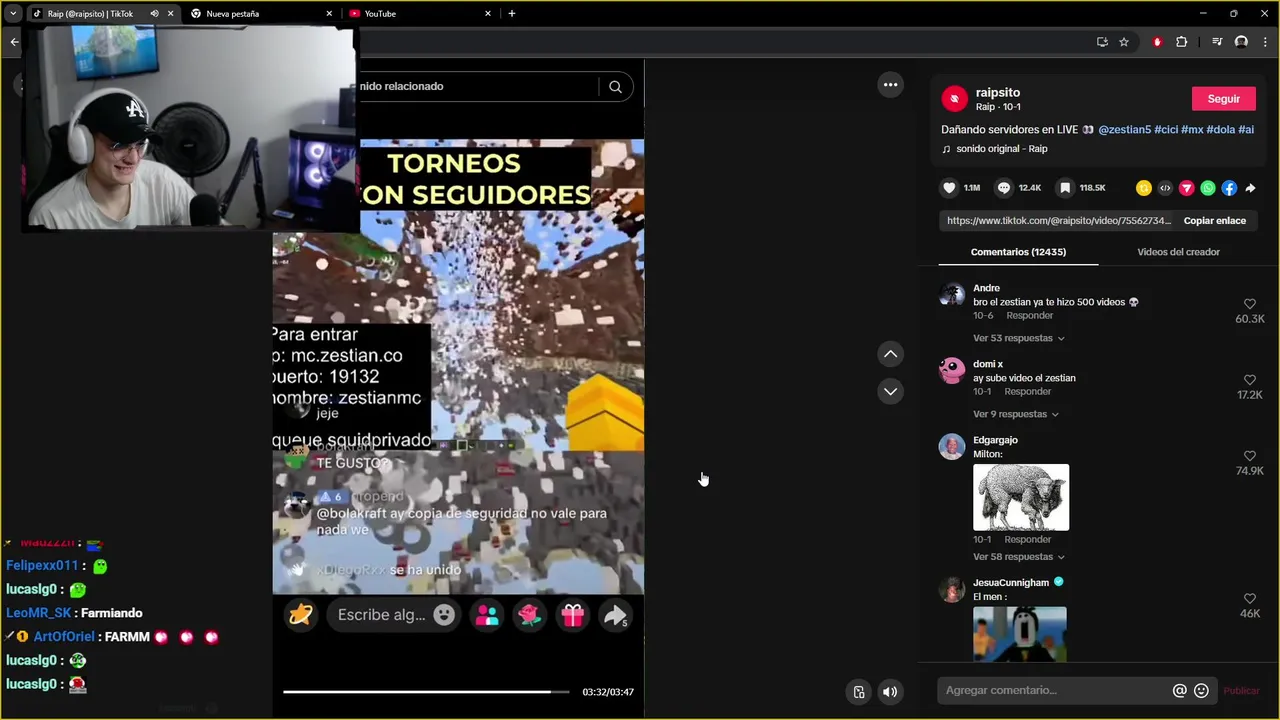Viewport: 1280px width, 720px height.
Task: Expand Ver 9 respuestas
Action: tap(1015, 414)
